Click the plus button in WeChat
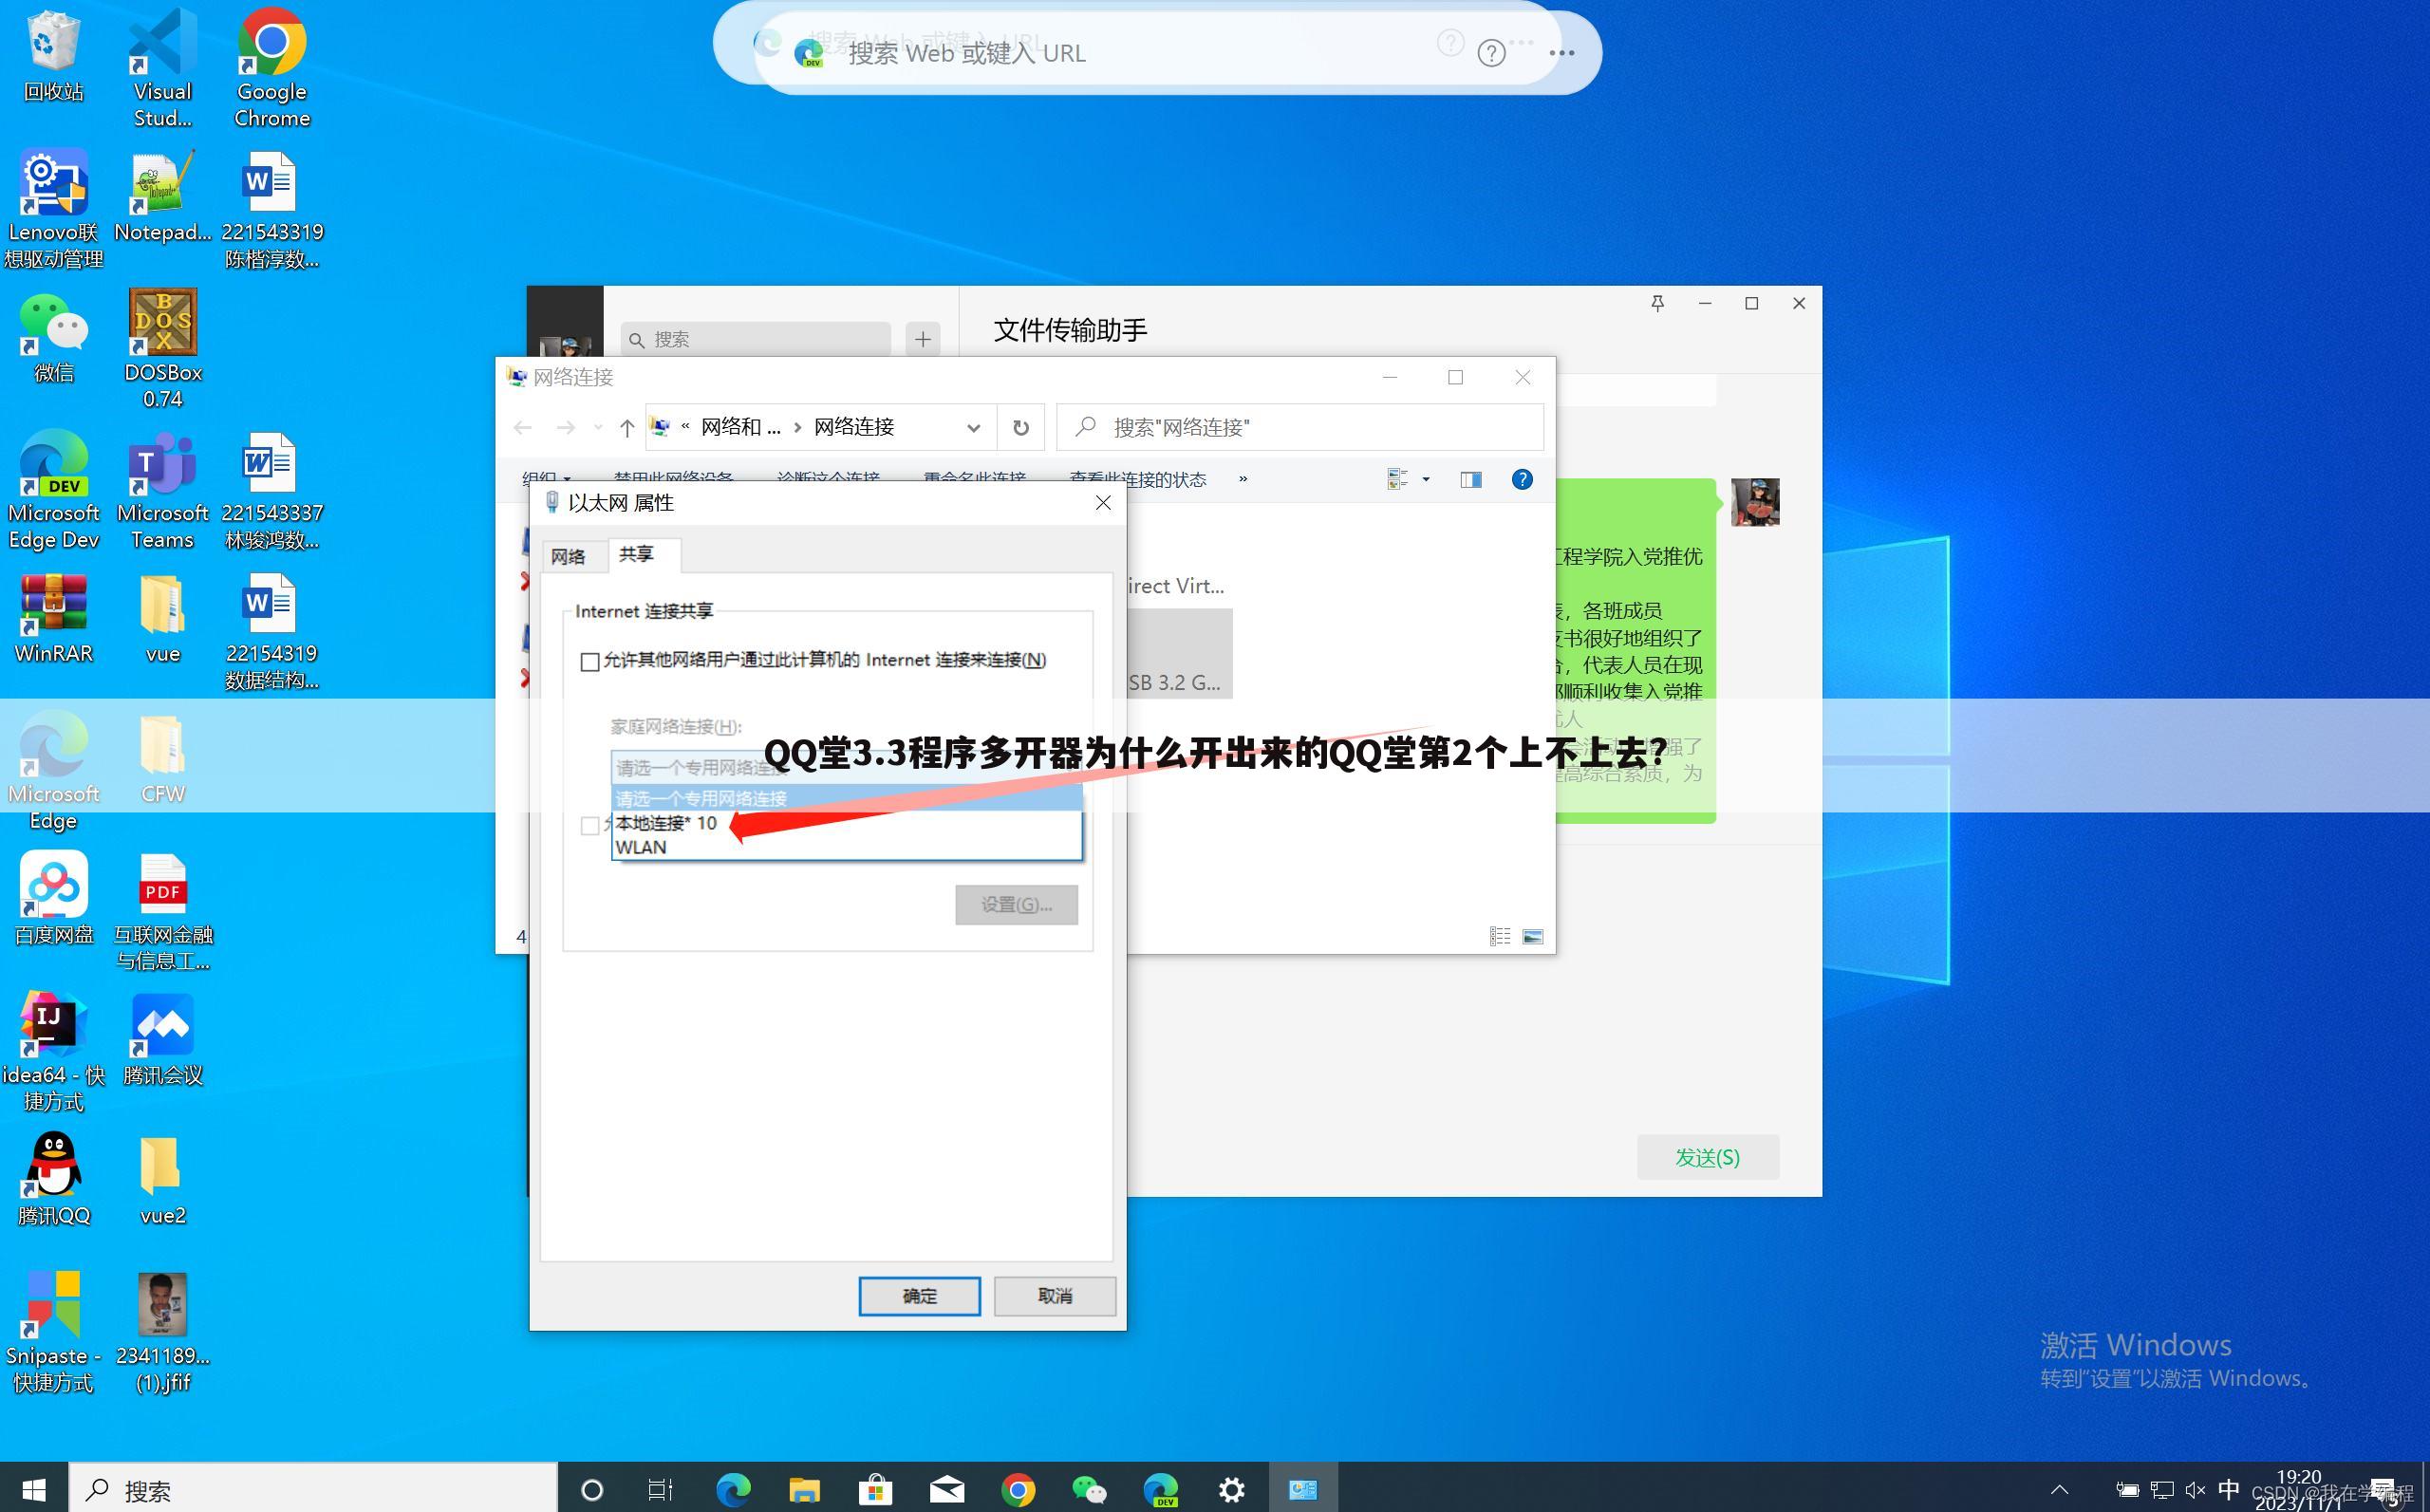 click(922, 339)
